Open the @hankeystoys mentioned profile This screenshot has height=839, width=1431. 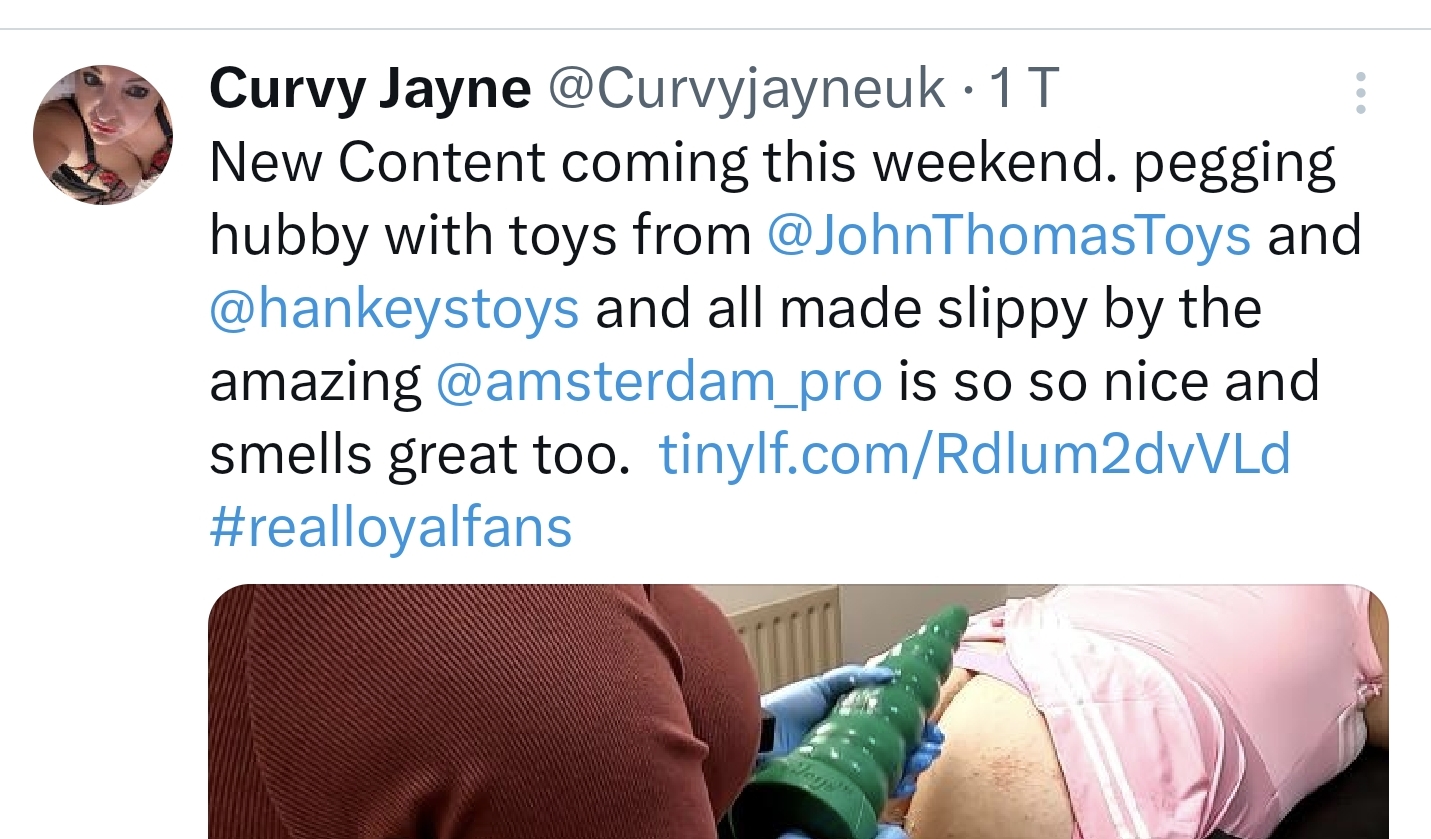394,309
